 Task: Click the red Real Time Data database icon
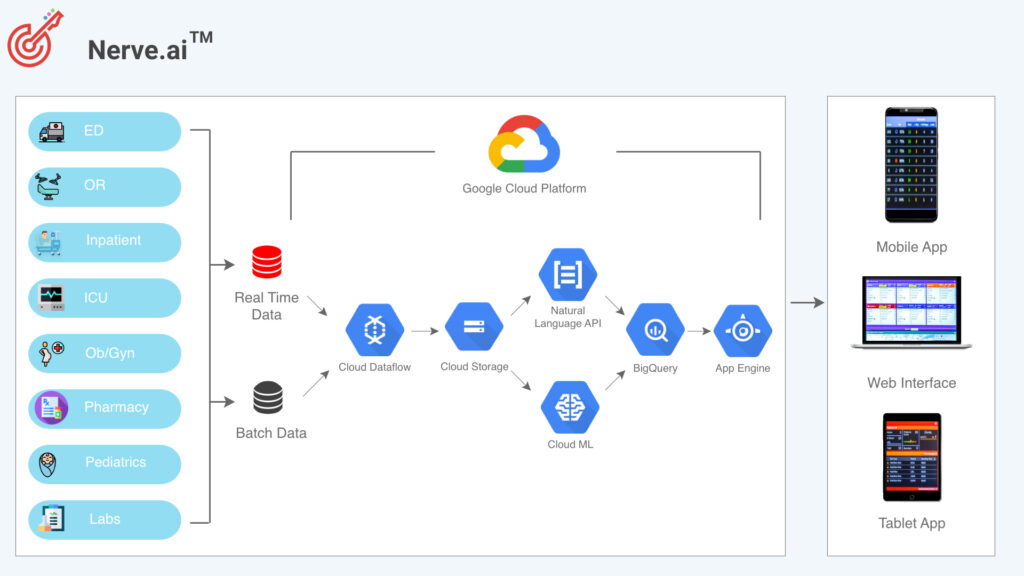[x=267, y=262]
